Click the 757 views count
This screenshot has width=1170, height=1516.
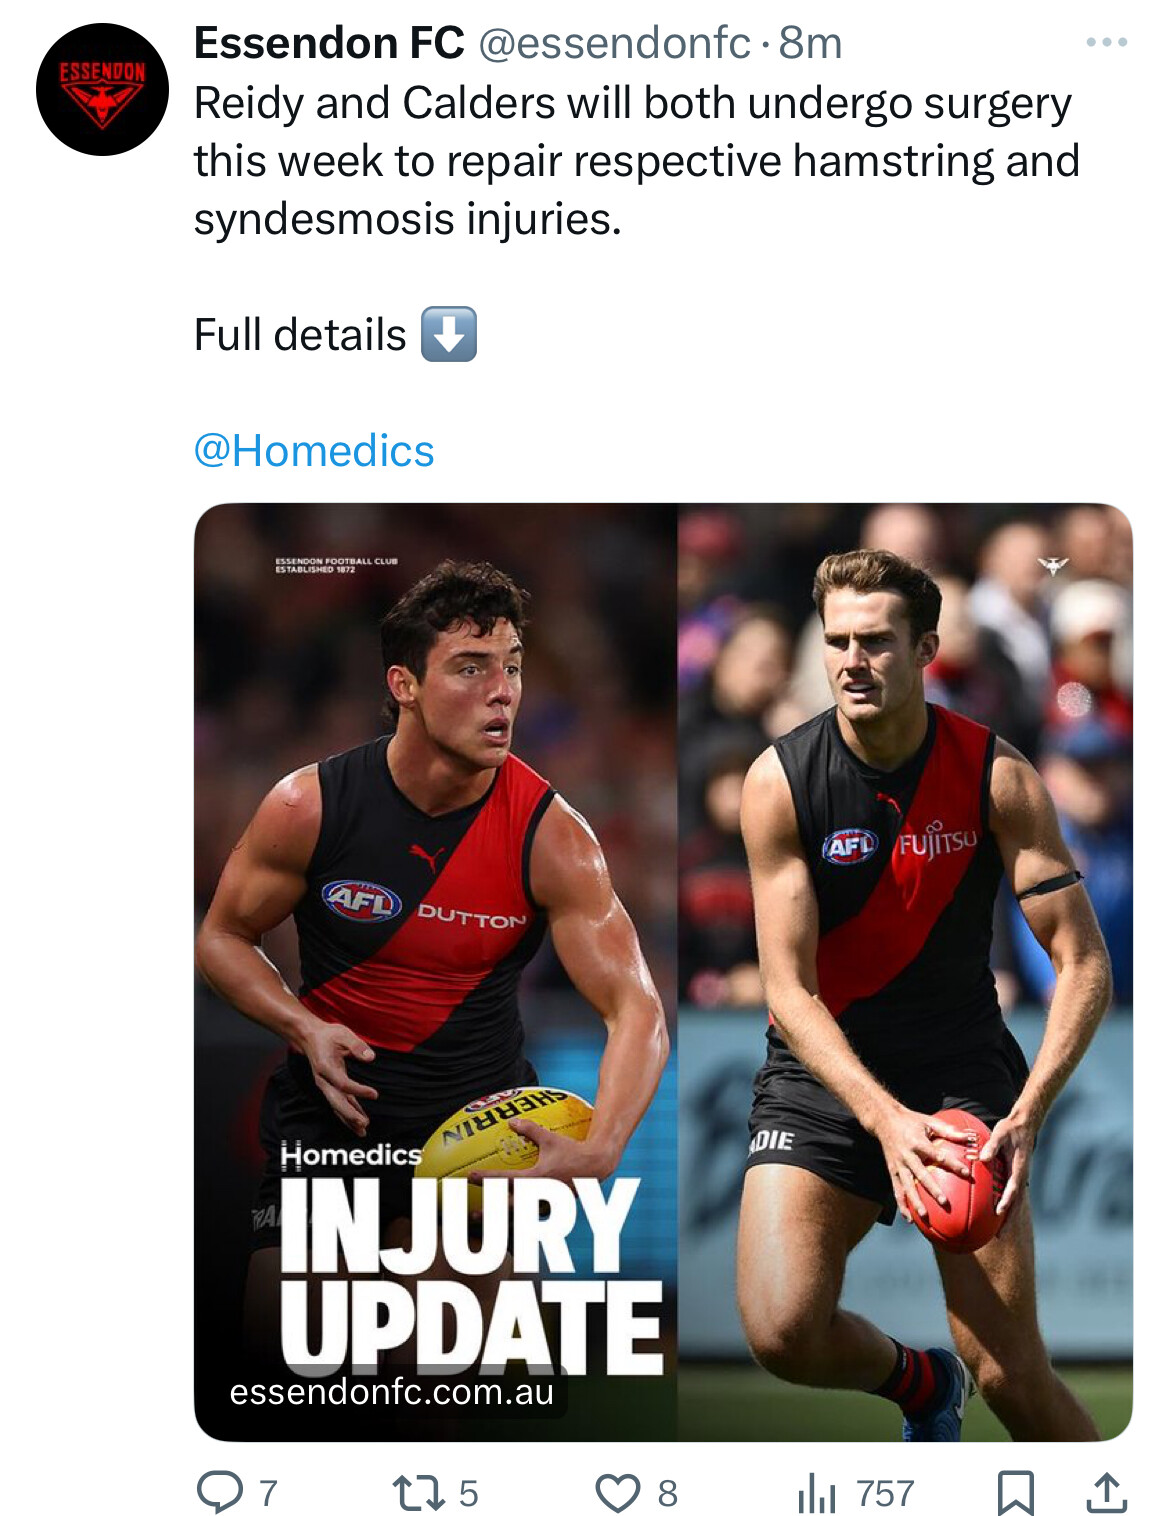click(x=885, y=1493)
